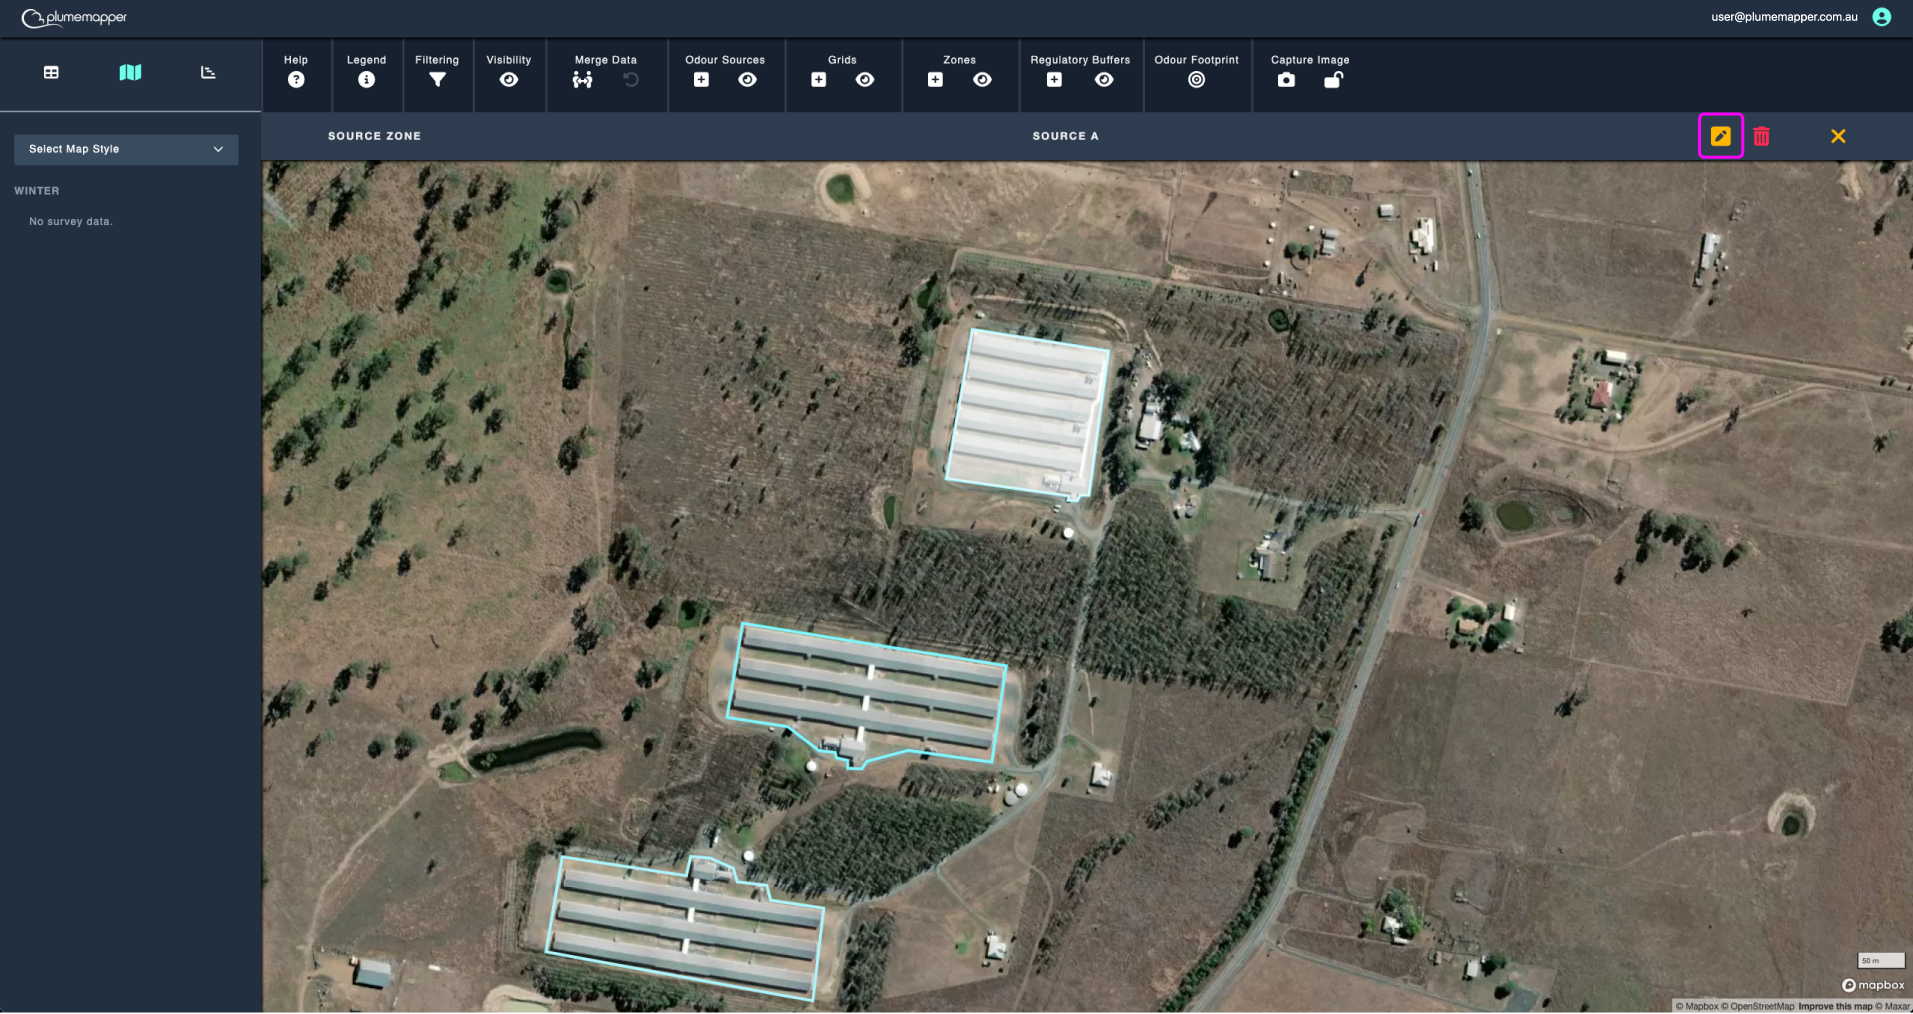1913x1014 pixels.
Task: Open the Legend info icon
Action: (366, 80)
